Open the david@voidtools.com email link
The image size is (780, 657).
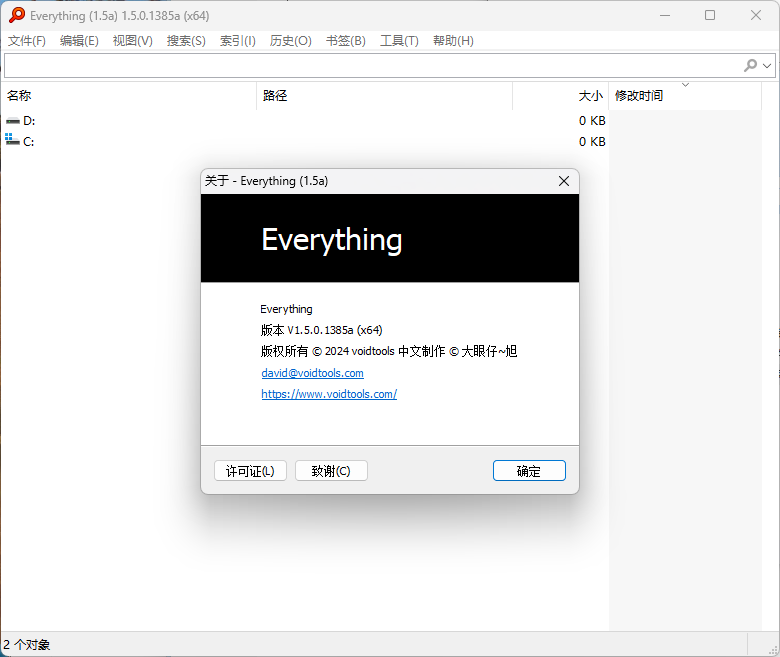[x=312, y=373]
